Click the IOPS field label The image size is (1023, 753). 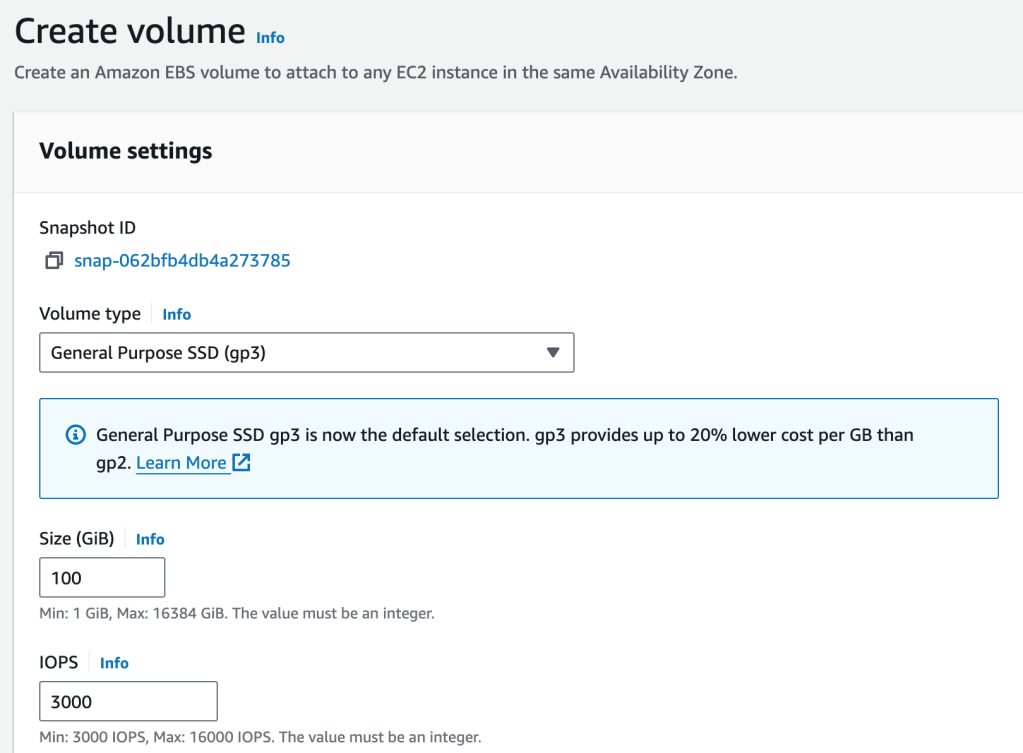[x=59, y=663]
